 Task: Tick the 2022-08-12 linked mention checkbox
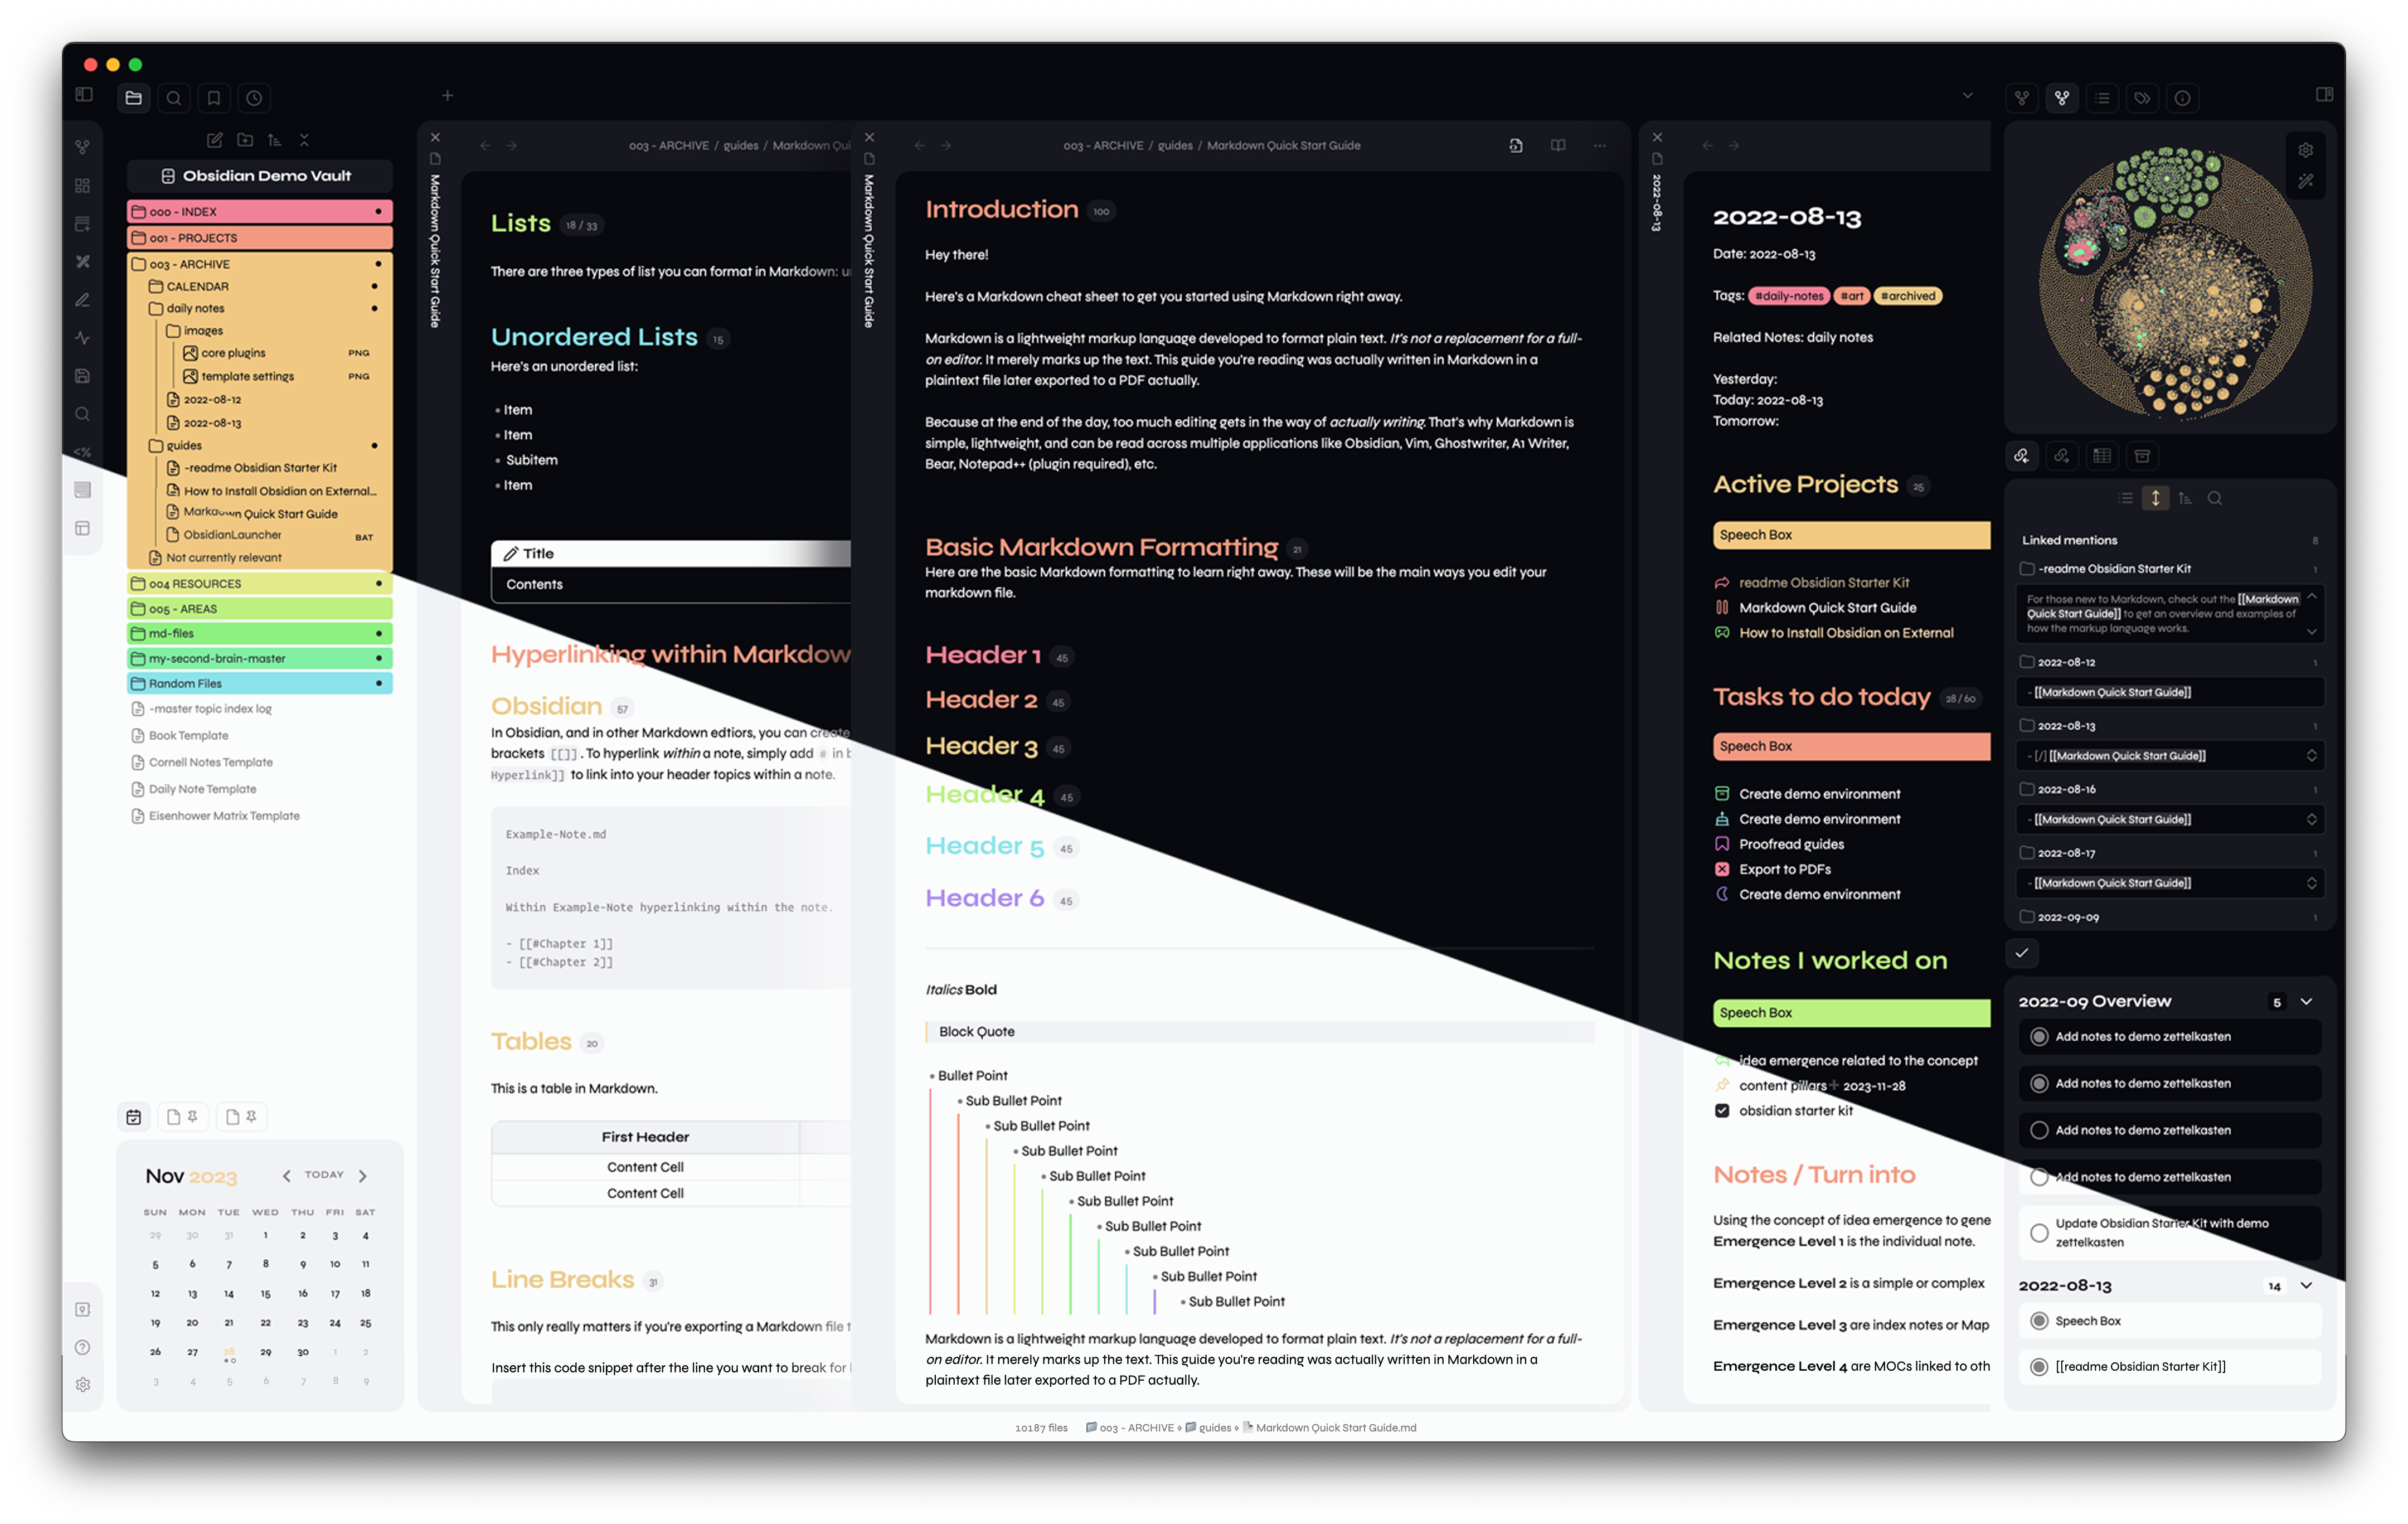[2027, 662]
